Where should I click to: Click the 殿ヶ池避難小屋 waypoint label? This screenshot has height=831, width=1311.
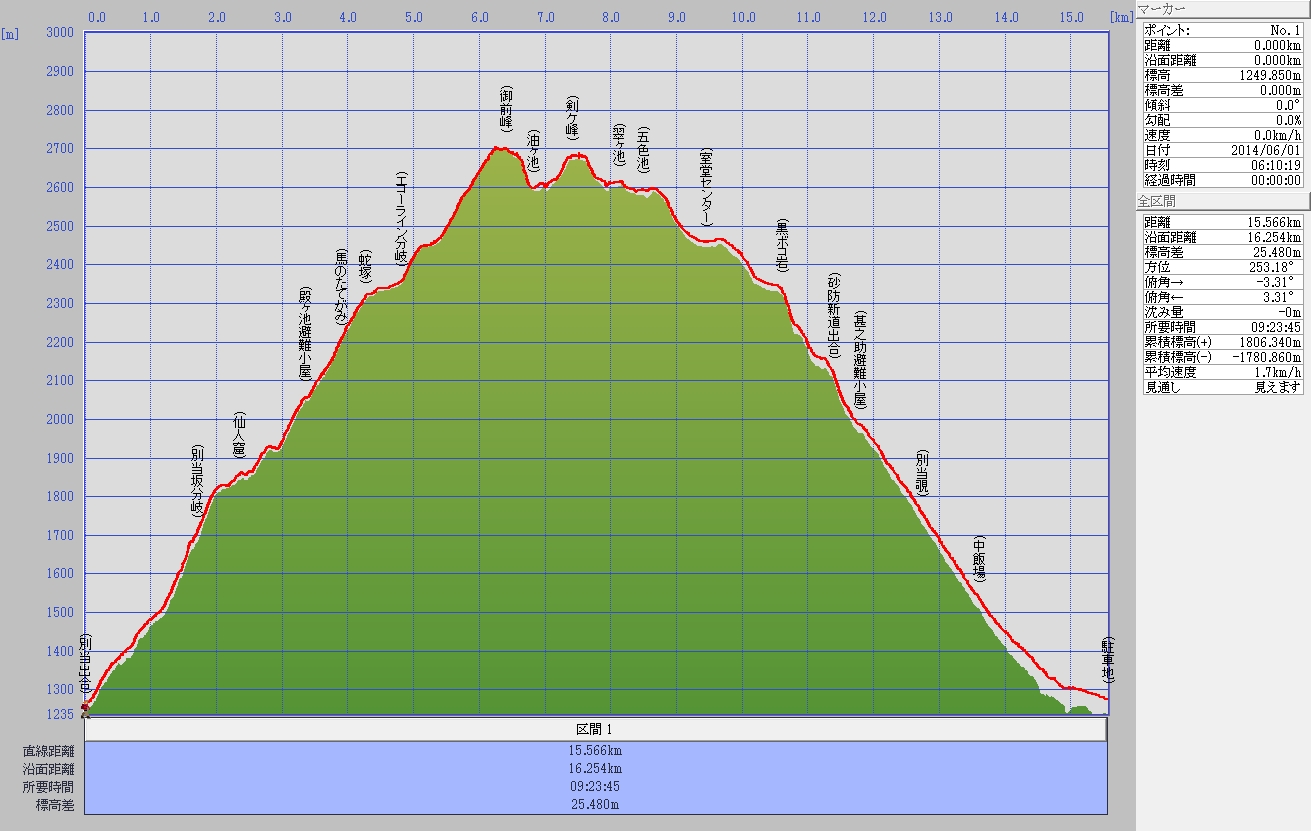[305, 334]
